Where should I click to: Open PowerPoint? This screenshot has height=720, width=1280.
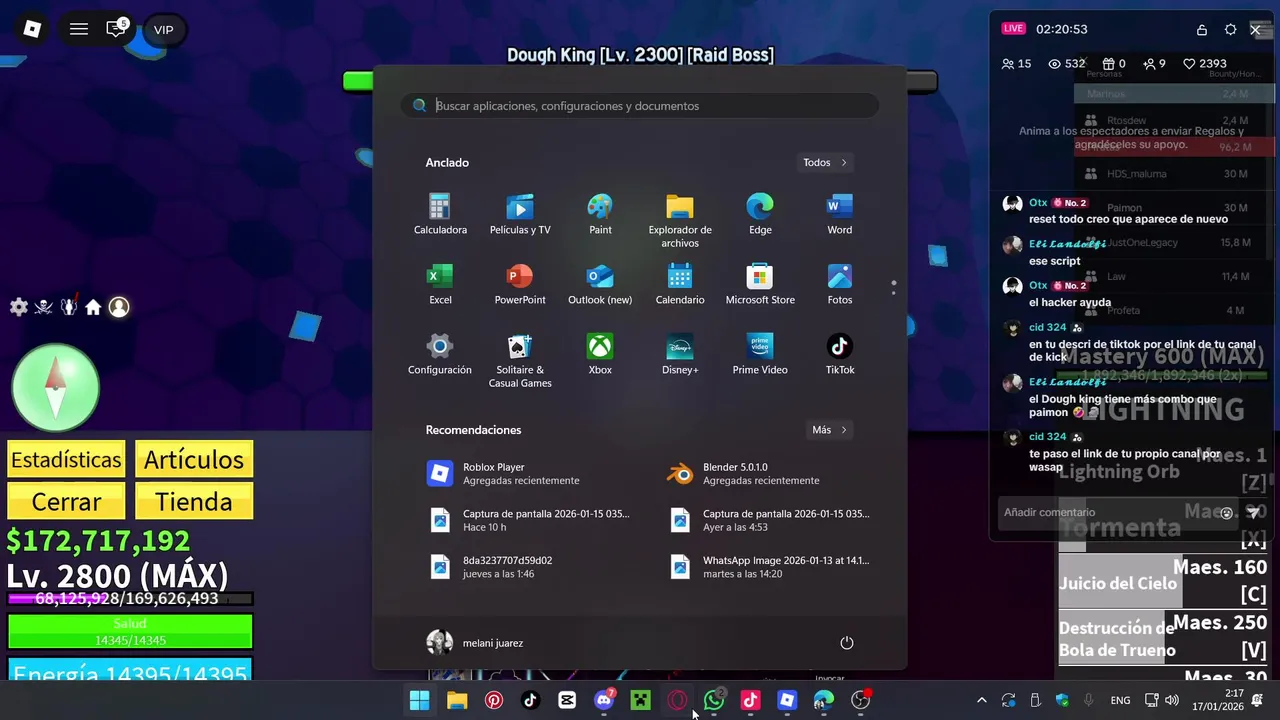pos(520,285)
